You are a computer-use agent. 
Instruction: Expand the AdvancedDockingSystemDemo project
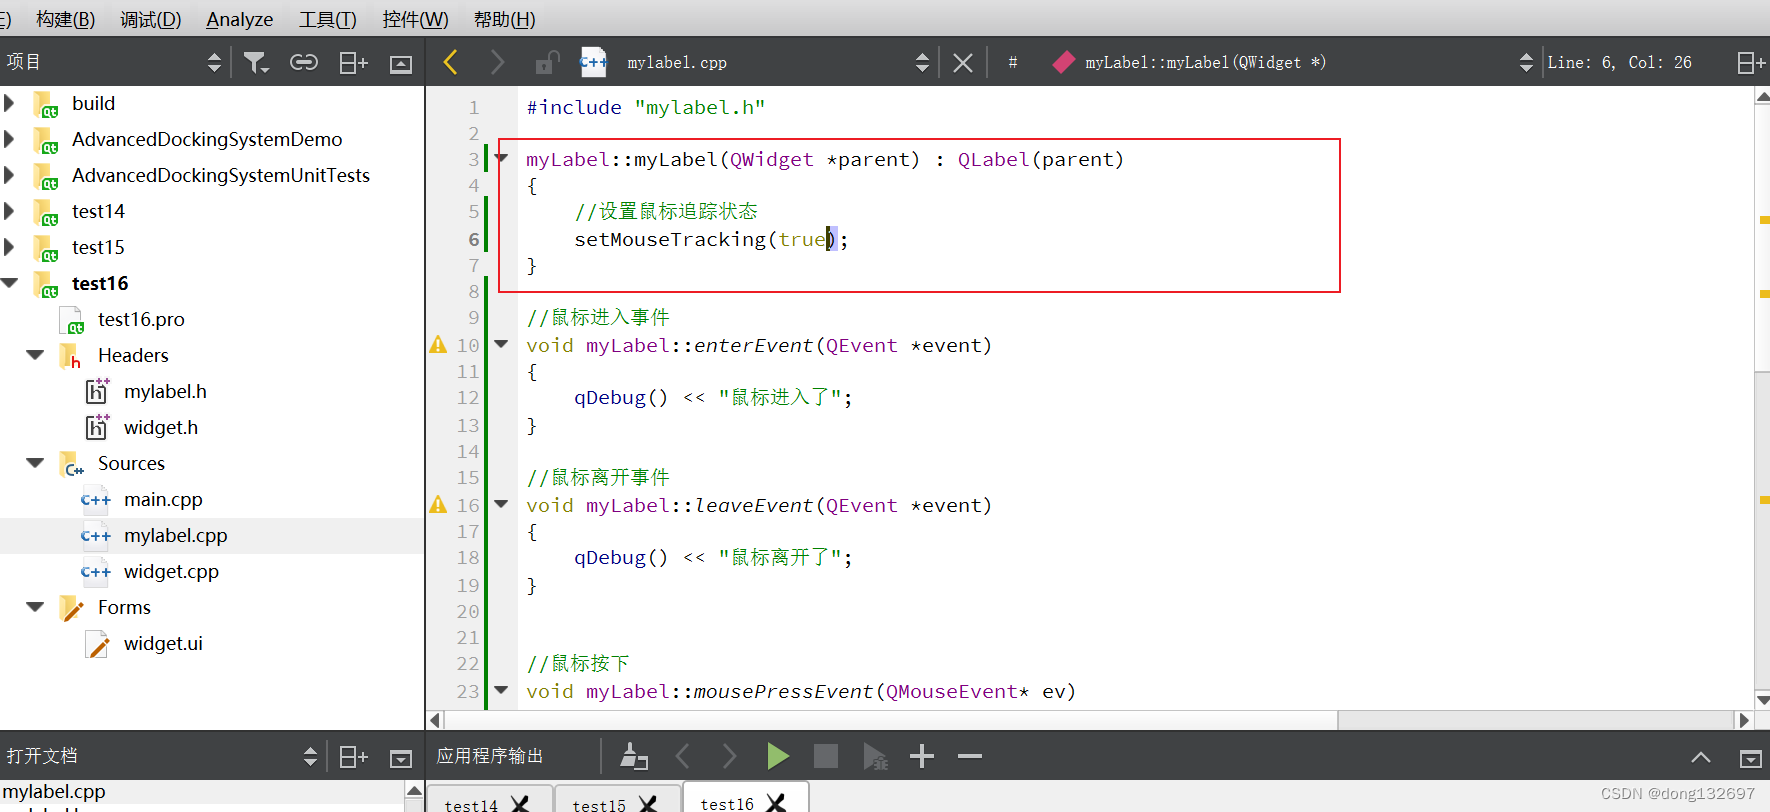tap(9, 139)
